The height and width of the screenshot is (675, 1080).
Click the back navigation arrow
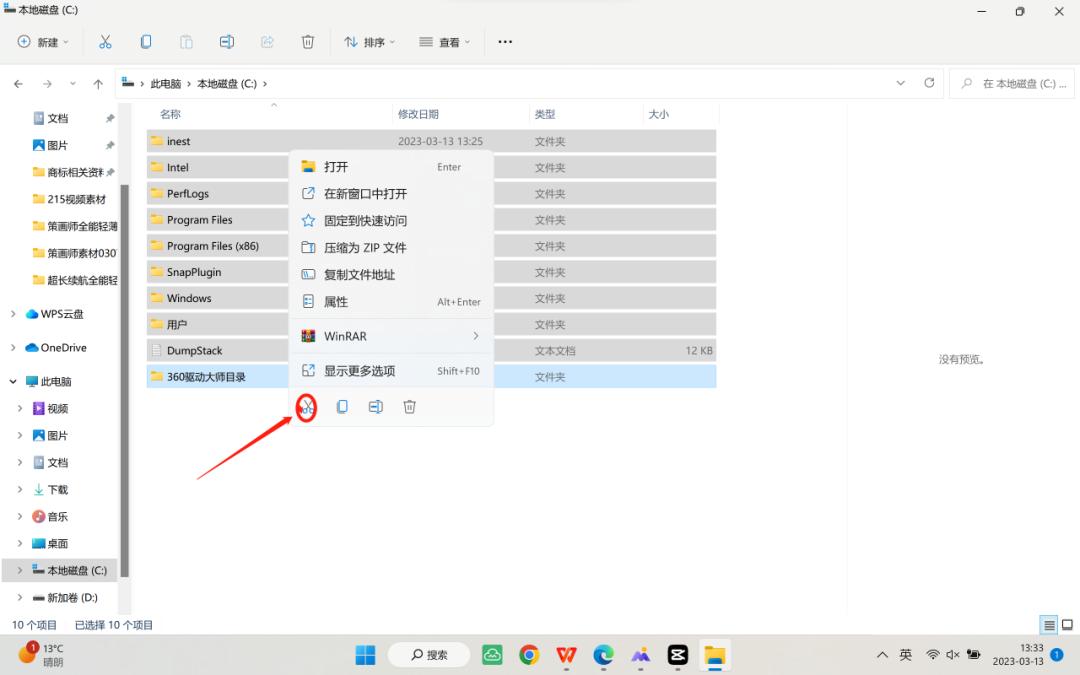(x=18, y=83)
